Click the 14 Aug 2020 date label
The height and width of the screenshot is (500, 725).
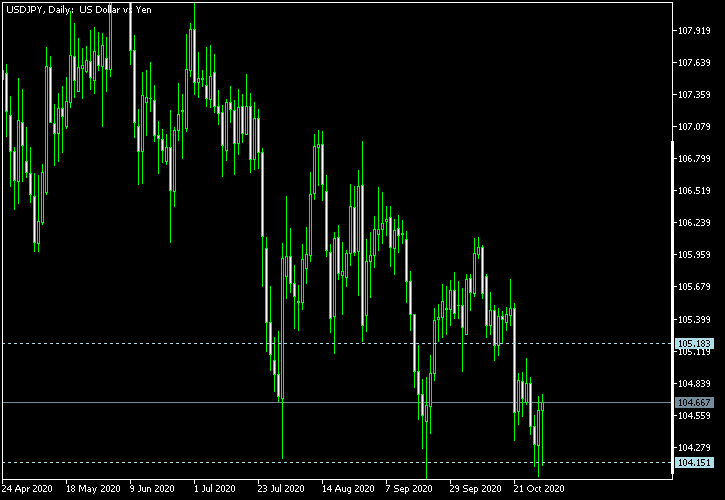coord(349,489)
